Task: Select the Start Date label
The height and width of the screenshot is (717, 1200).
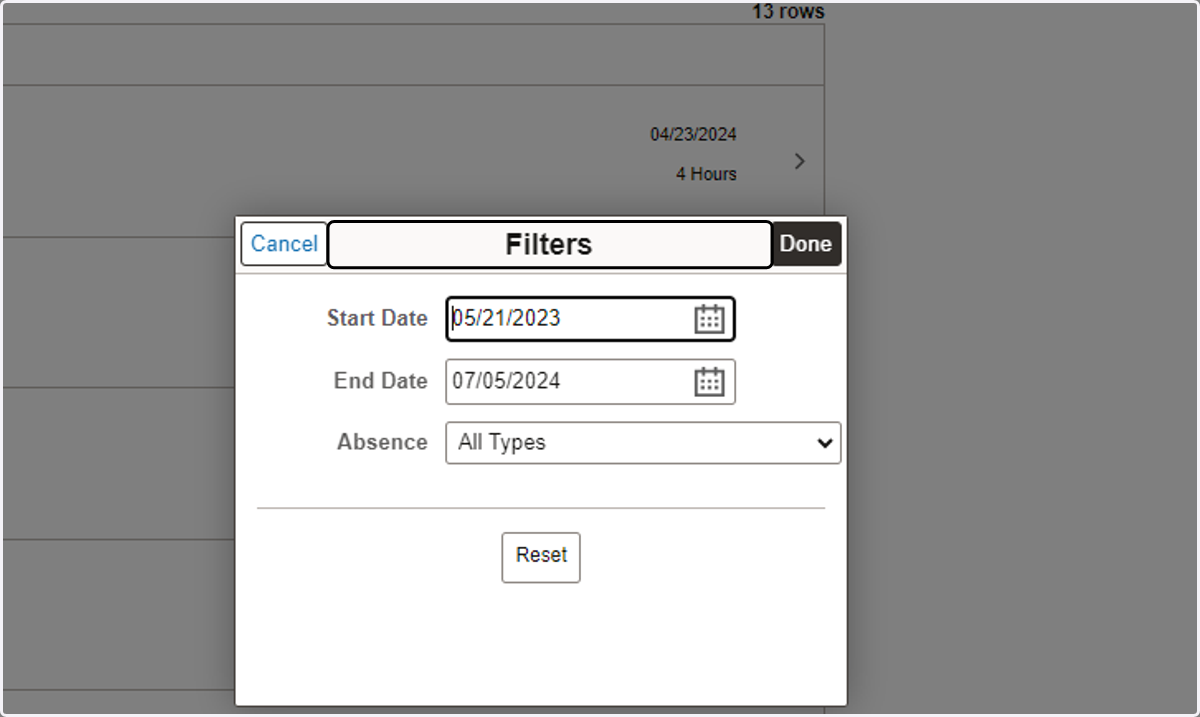Action: tap(377, 319)
